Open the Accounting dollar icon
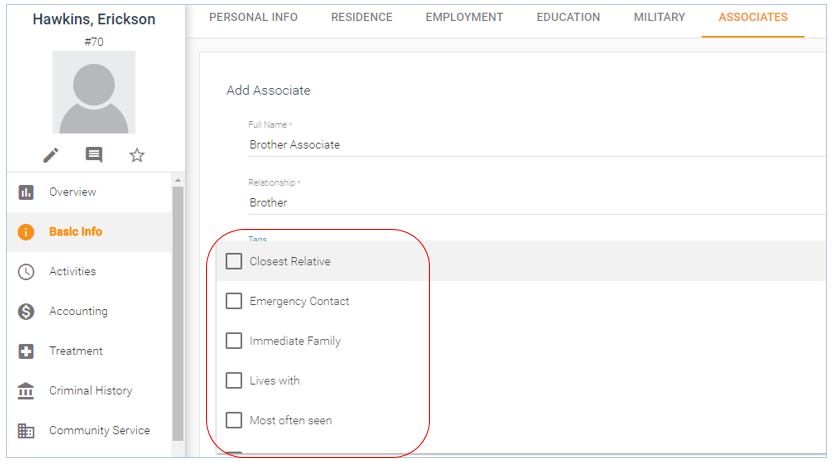The width and height of the screenshot is (833, 462). tap(26, 311)
